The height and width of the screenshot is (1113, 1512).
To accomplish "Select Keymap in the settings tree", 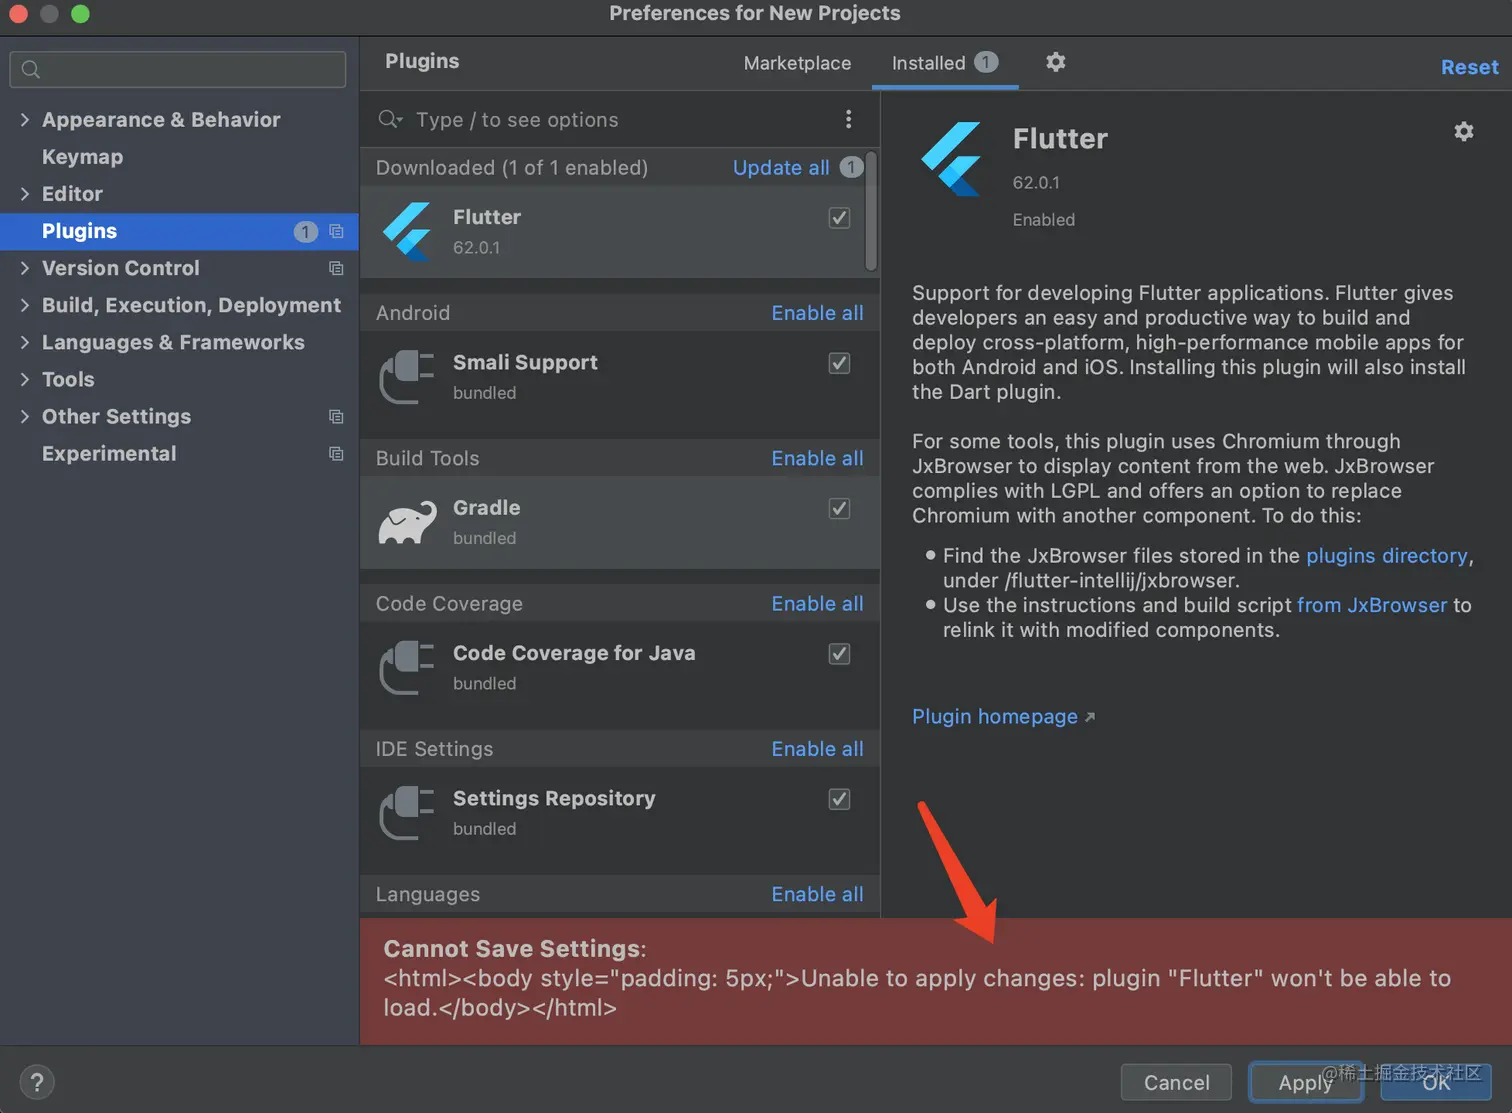I will coord(82,156).
